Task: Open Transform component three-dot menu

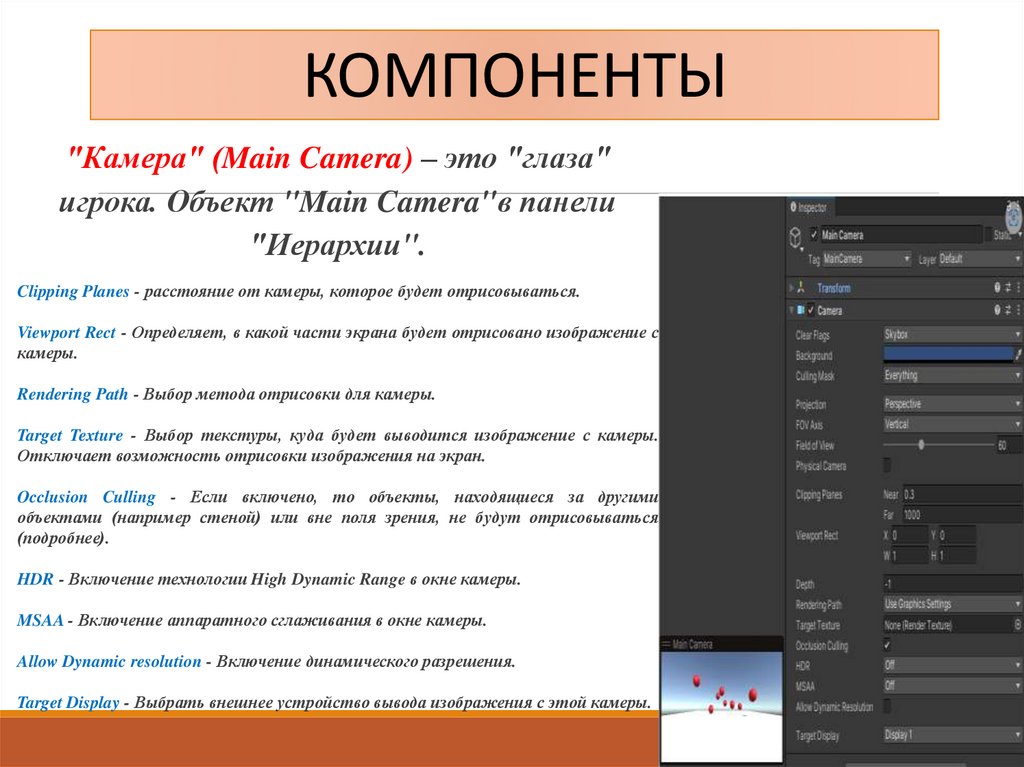Action: 1017,287
